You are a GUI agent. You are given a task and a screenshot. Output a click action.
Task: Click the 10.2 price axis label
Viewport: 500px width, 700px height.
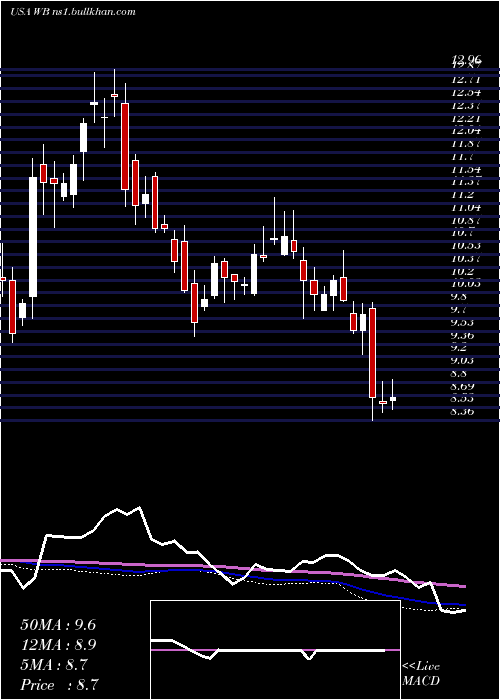462,272
